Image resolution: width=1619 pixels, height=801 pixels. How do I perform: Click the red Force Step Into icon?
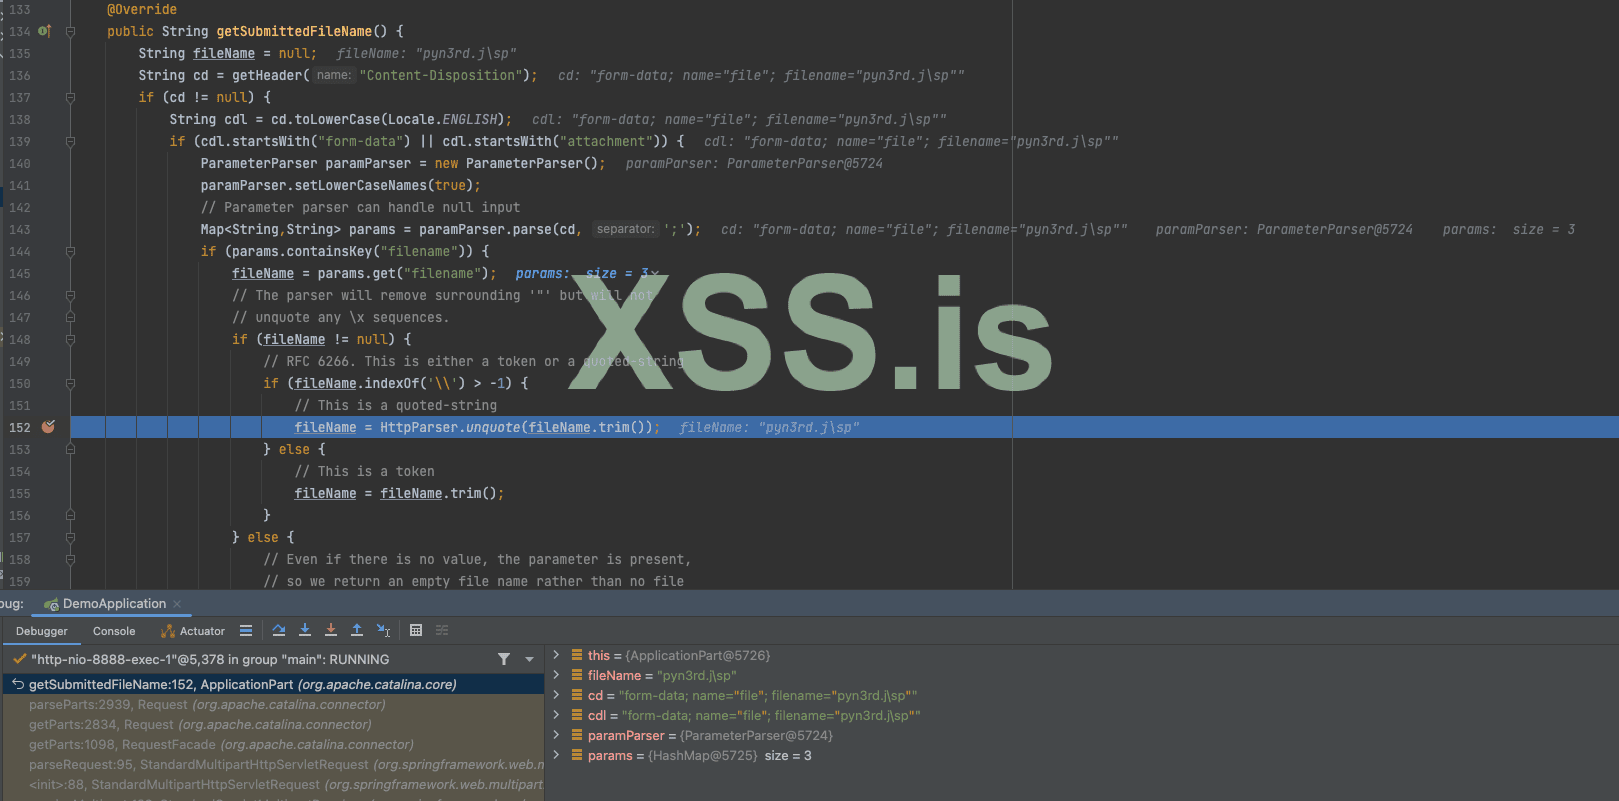(331, 630)
